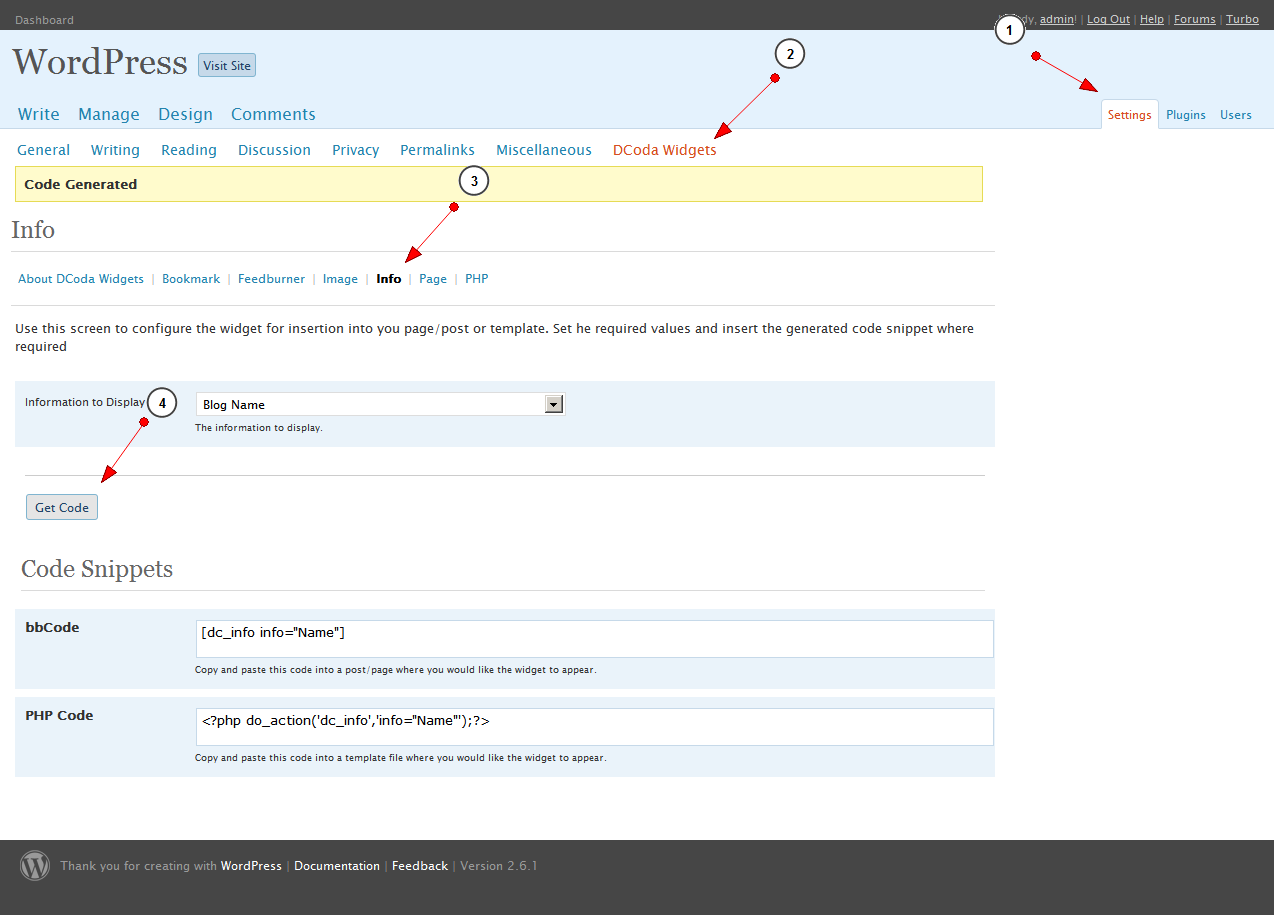Screen dimensions: 1274x915
Task: Click the Turbo link
Action: pos(1242,19)
